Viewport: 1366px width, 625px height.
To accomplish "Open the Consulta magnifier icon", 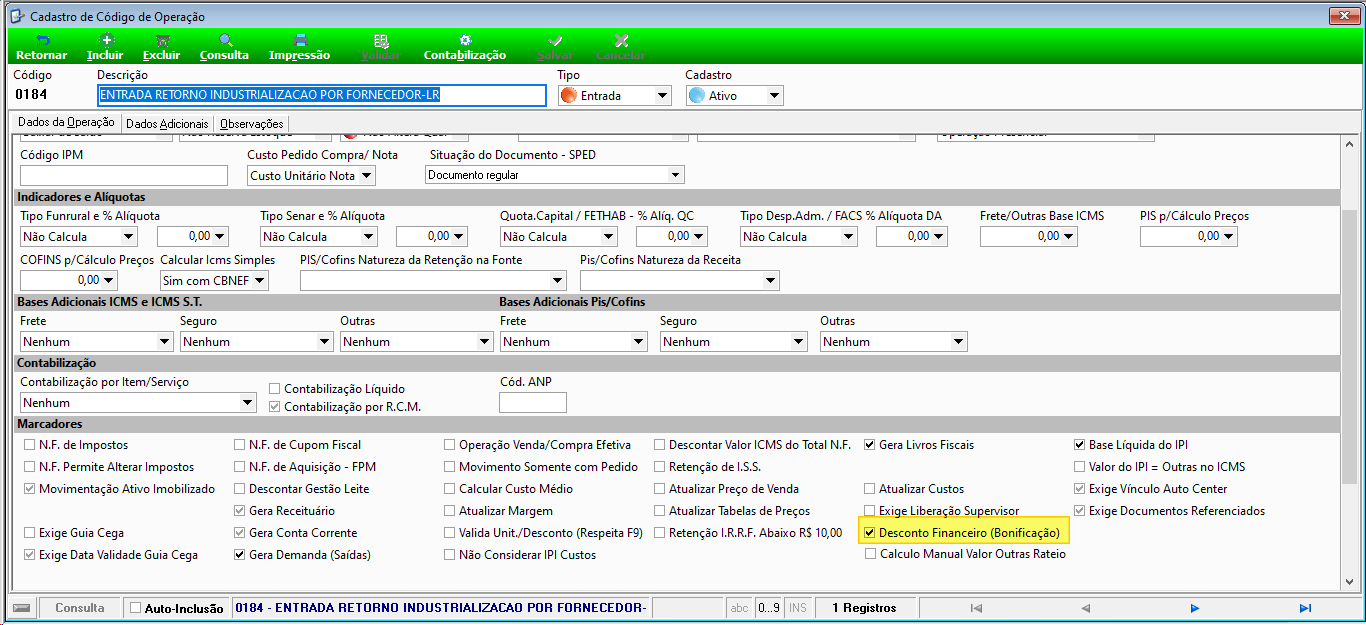I will (x=225, y=40).
